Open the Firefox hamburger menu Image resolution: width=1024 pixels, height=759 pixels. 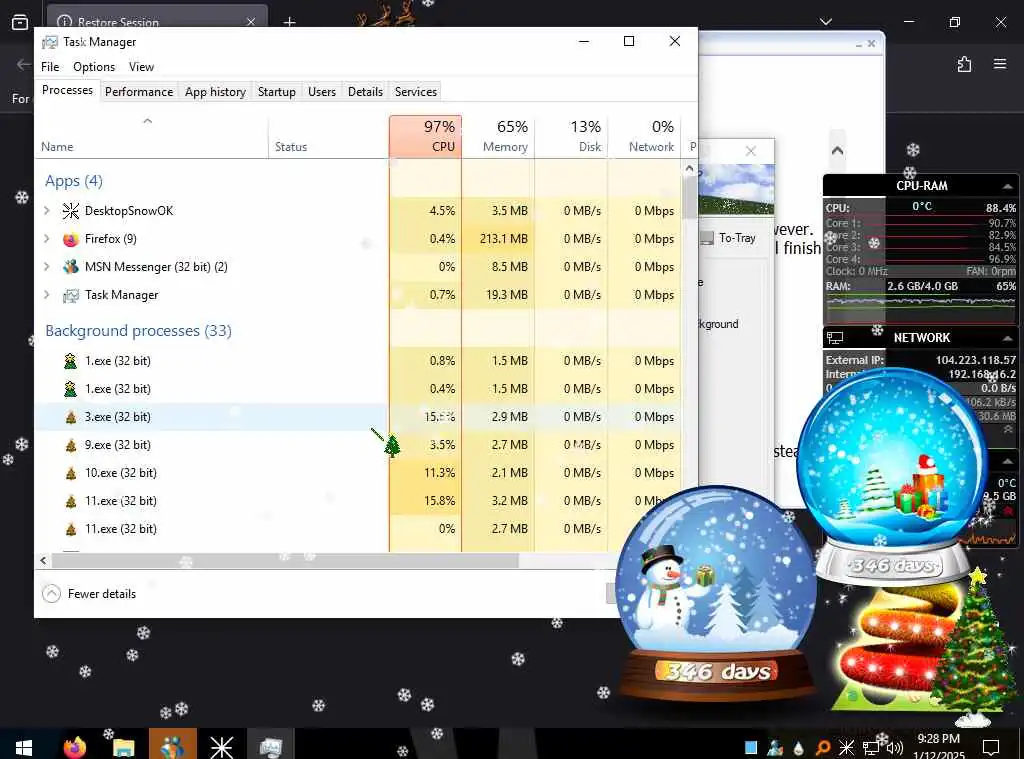tap(999, 64)
